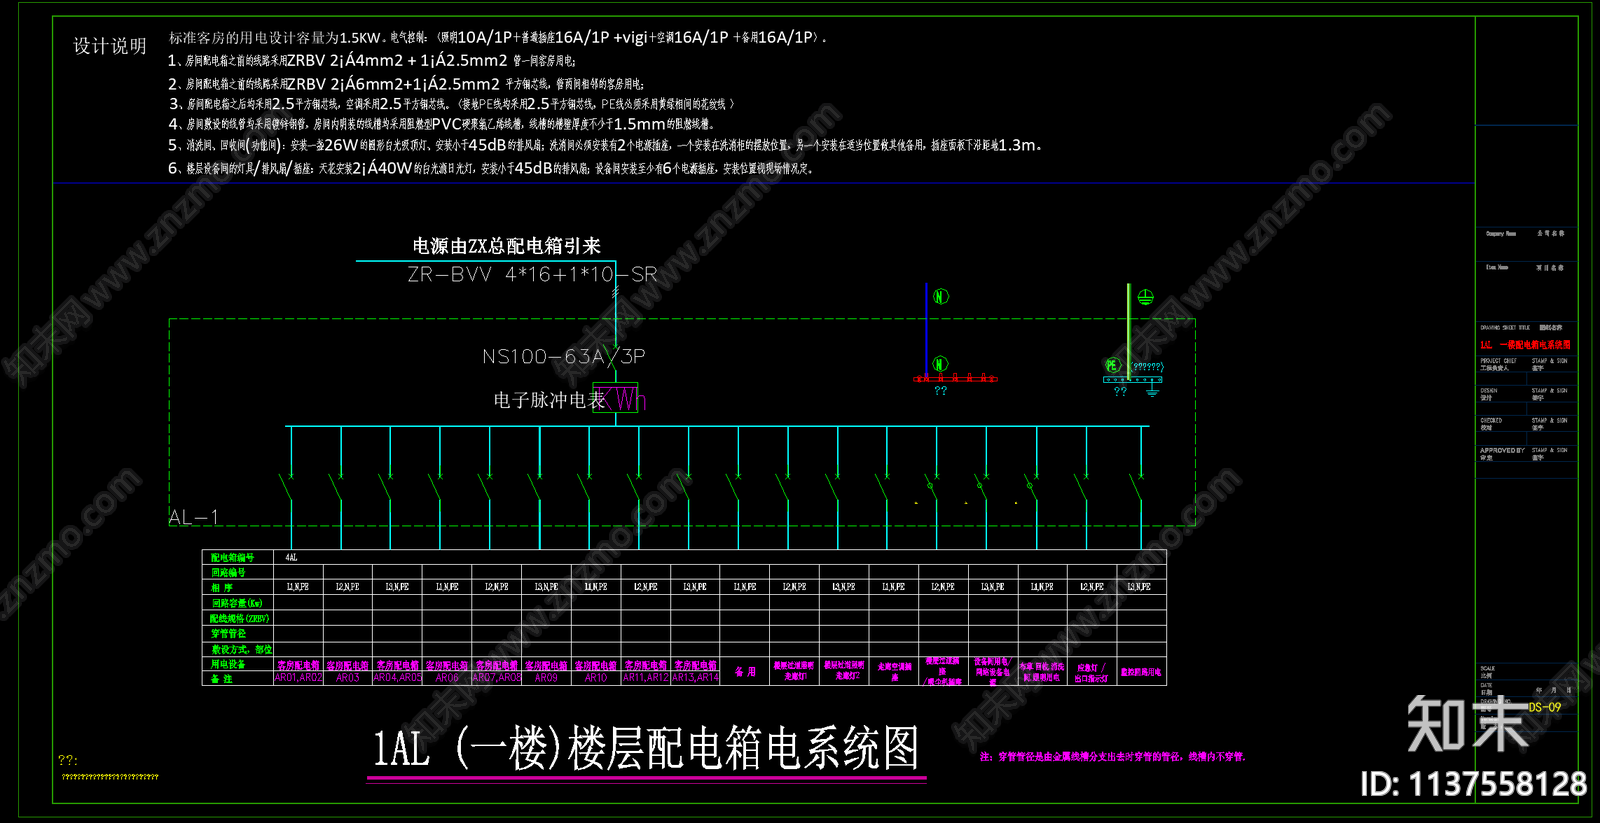Select the 'AR10' remark cell
This screenshot has width=1600, height=823.
(596, 678)
